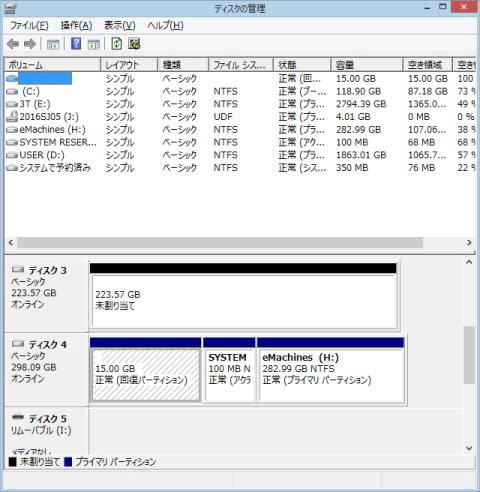Select the USER (D:) volume icon
The image size is (480, 492).
pos(12,155)
